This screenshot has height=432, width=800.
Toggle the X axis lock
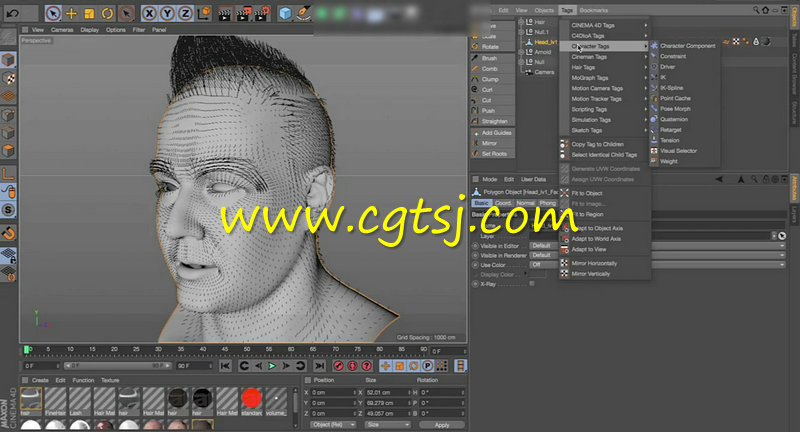click(148, 13)
